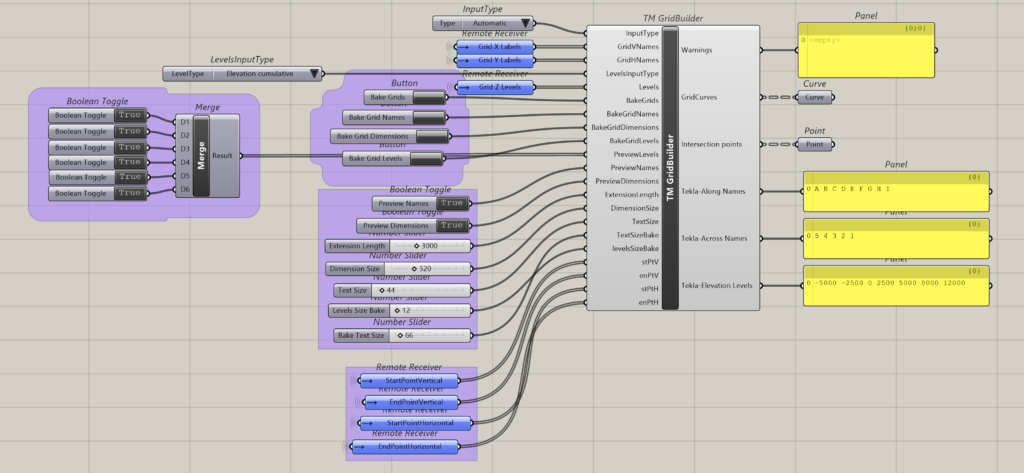This screenshot has height=473, width=1024.
Task: Toggle the Boolean Toggle wired to Merge D1
Action: point(130,116)
